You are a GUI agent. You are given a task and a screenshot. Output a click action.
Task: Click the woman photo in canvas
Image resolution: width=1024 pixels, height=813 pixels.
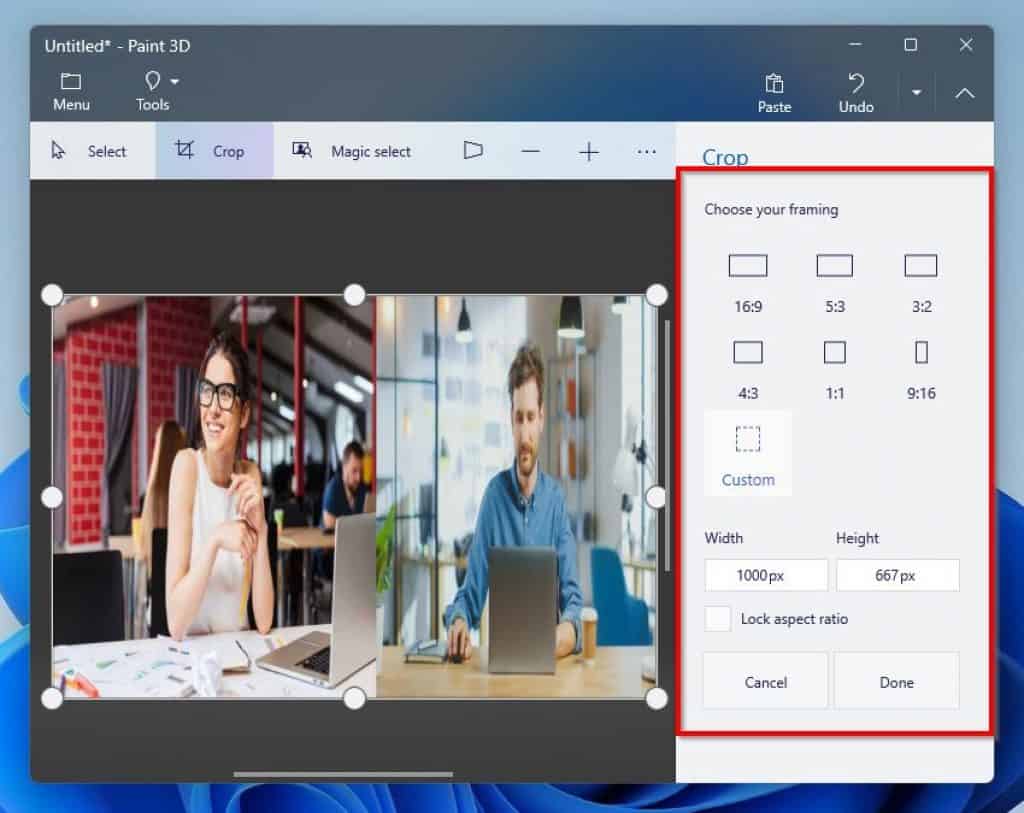pos(214,496)
